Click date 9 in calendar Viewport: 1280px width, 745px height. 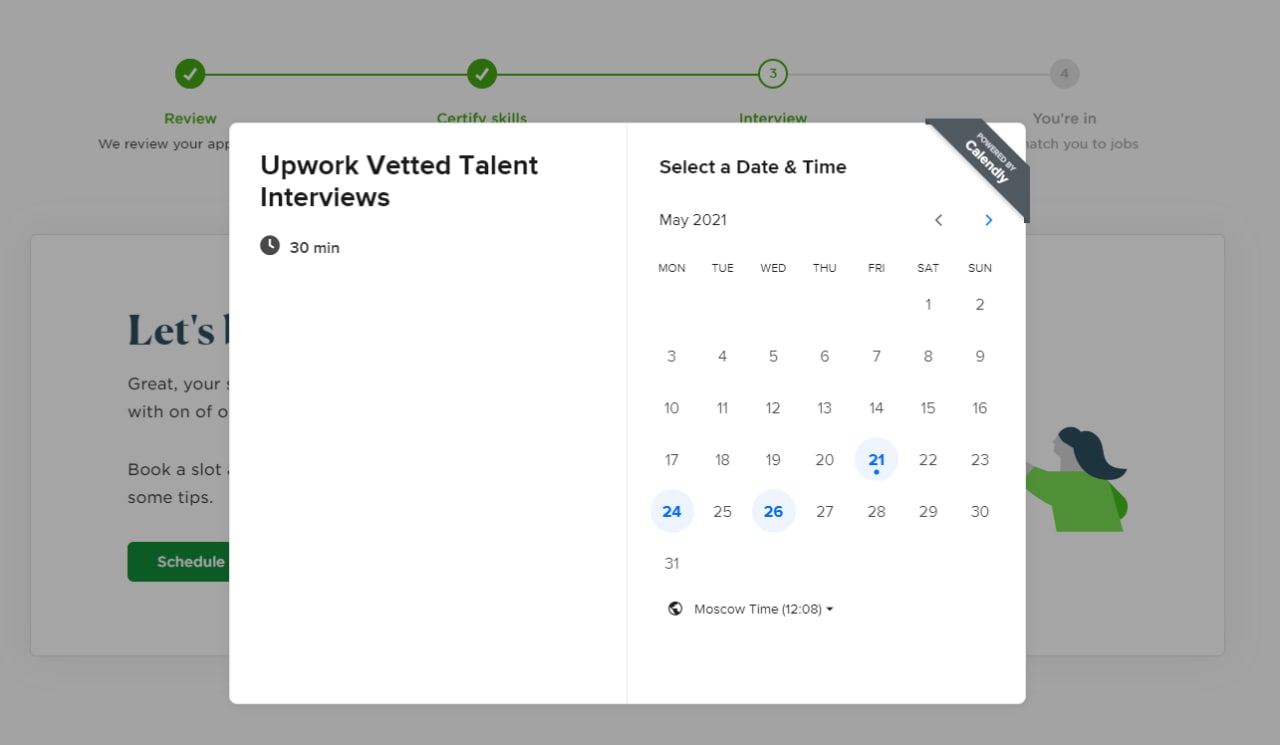tap(980, 356)
